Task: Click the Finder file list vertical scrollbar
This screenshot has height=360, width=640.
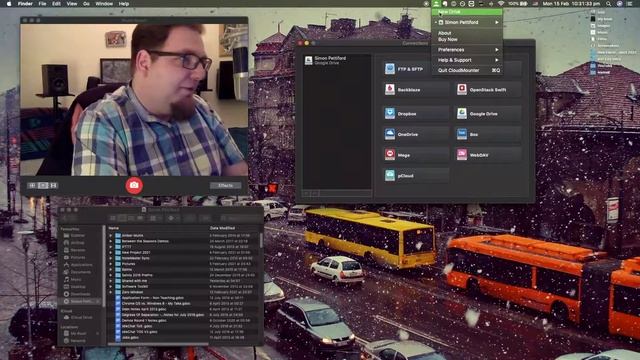Action: click(261, 241)
